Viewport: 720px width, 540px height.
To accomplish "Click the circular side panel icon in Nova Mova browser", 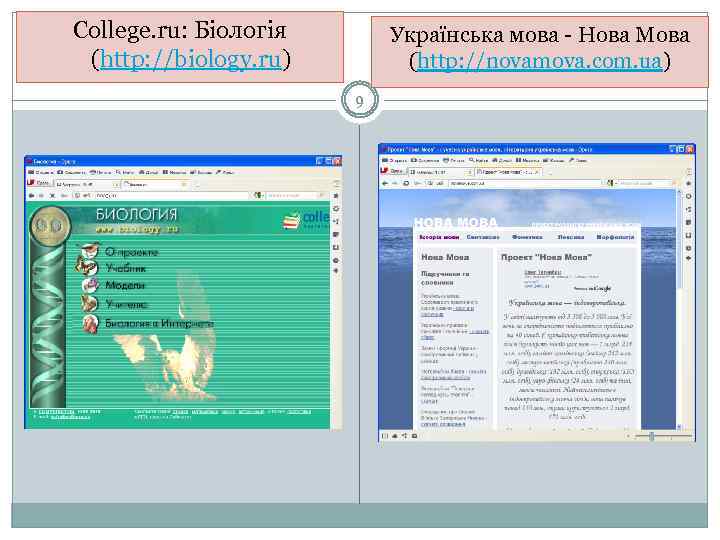I will [x=688, y=196].
